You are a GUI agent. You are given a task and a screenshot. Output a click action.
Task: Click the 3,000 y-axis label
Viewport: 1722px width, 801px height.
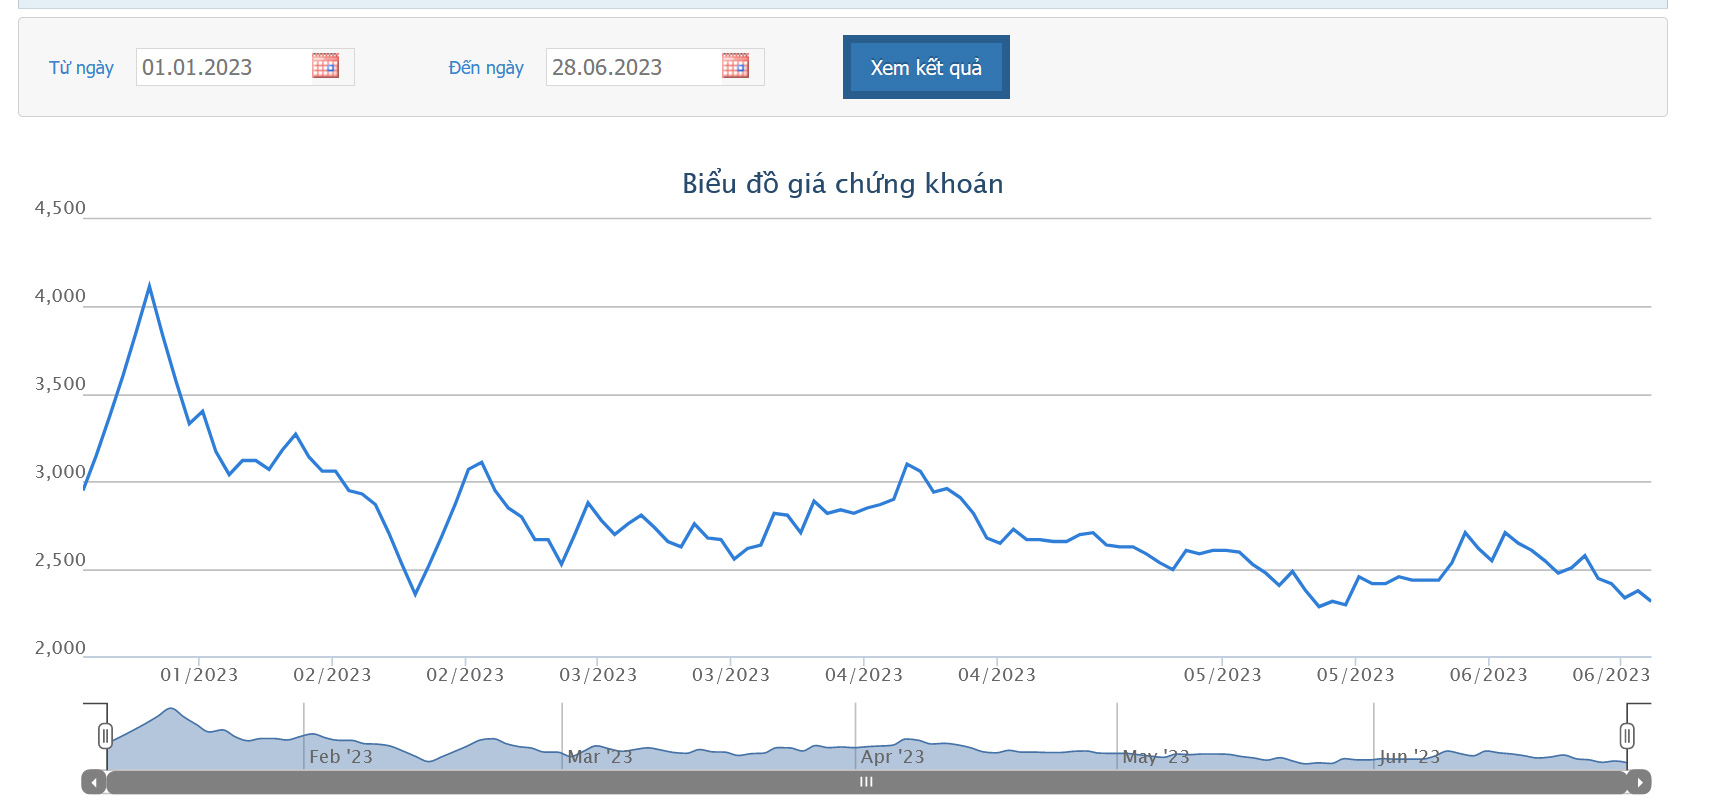click(60, 472)
